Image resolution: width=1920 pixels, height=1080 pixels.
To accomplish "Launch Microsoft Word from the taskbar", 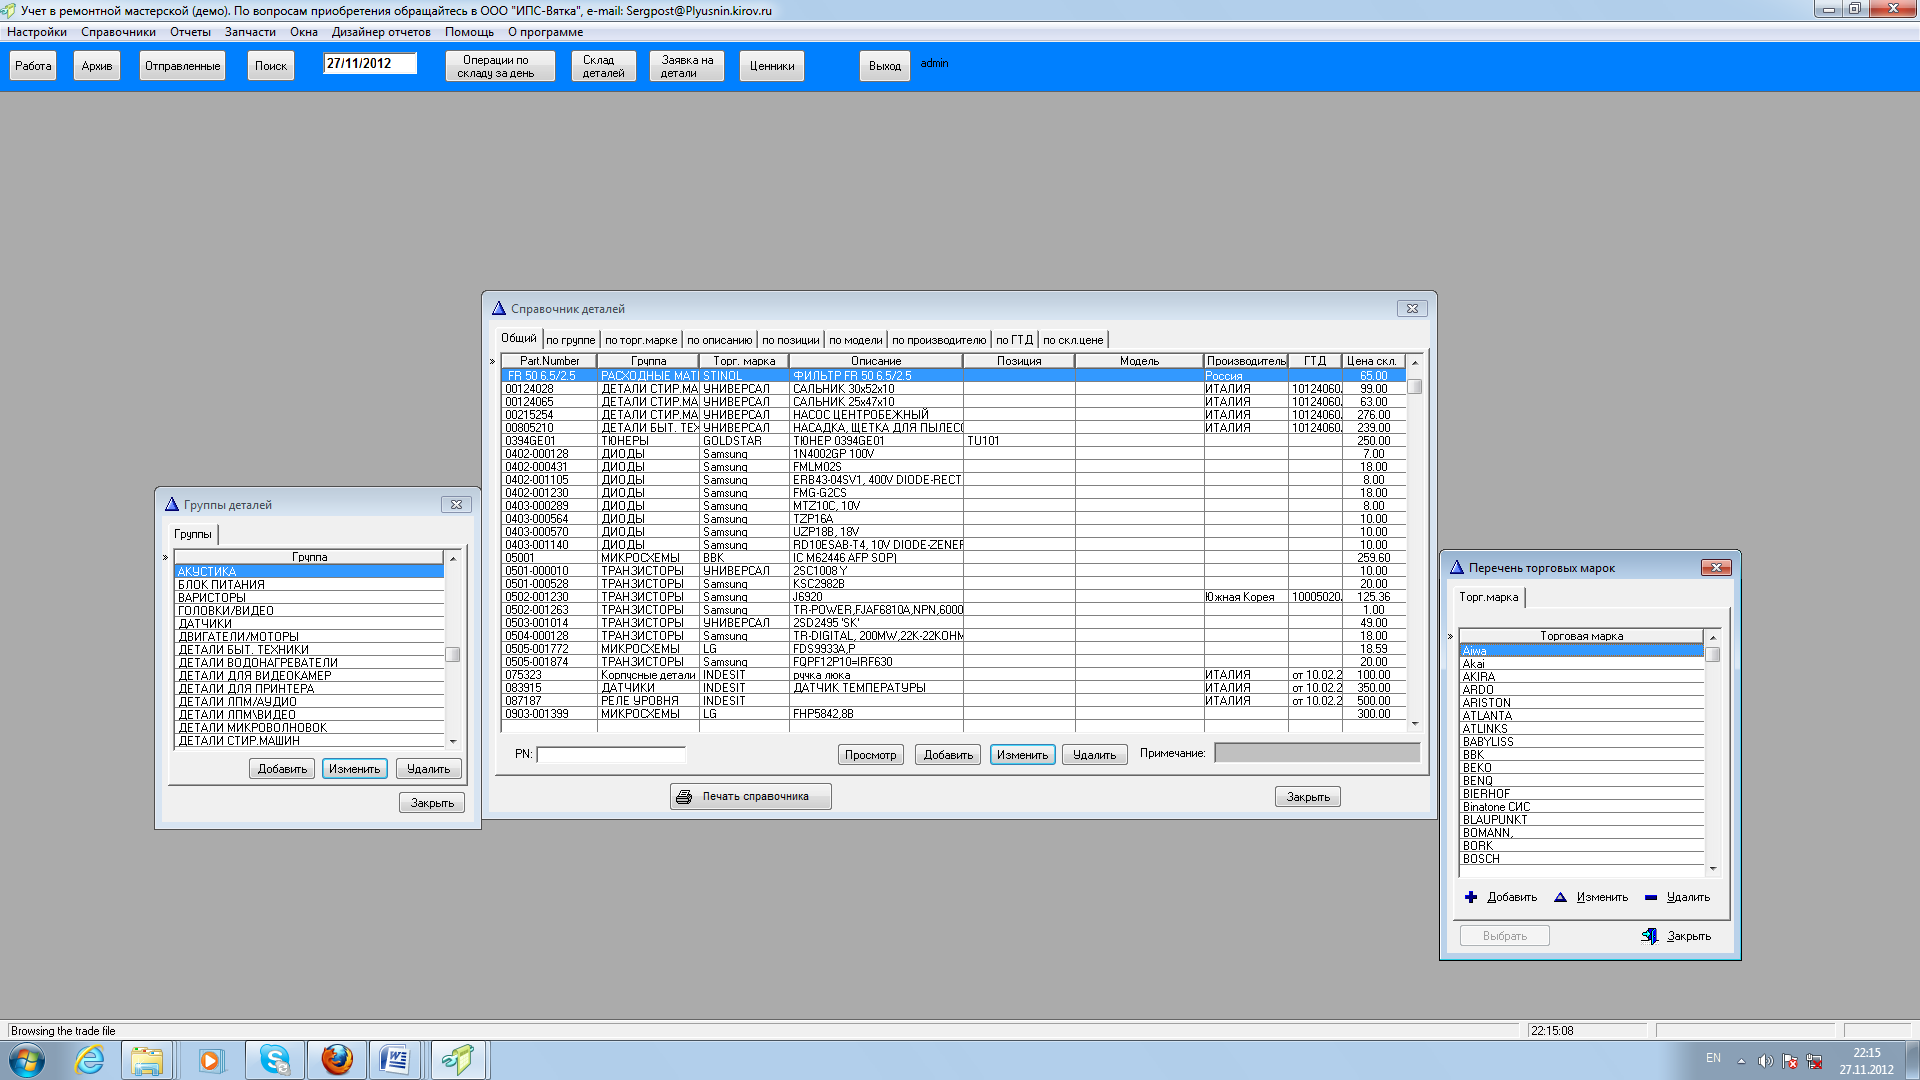I will tap(395, 1059).
